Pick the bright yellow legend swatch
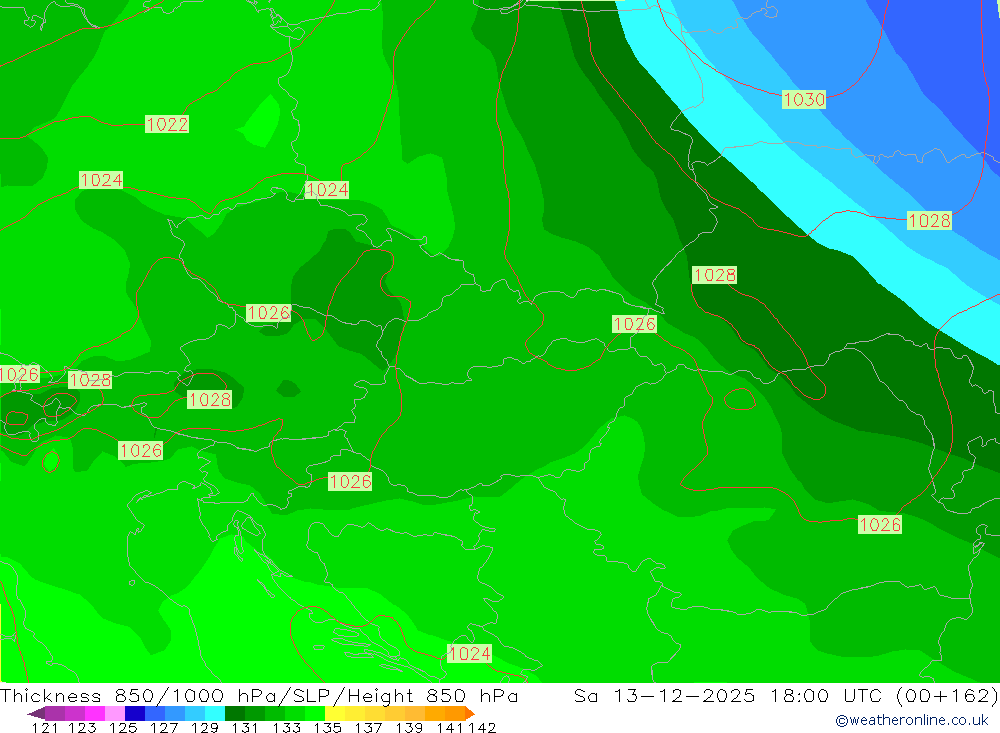 pos(335,713)
